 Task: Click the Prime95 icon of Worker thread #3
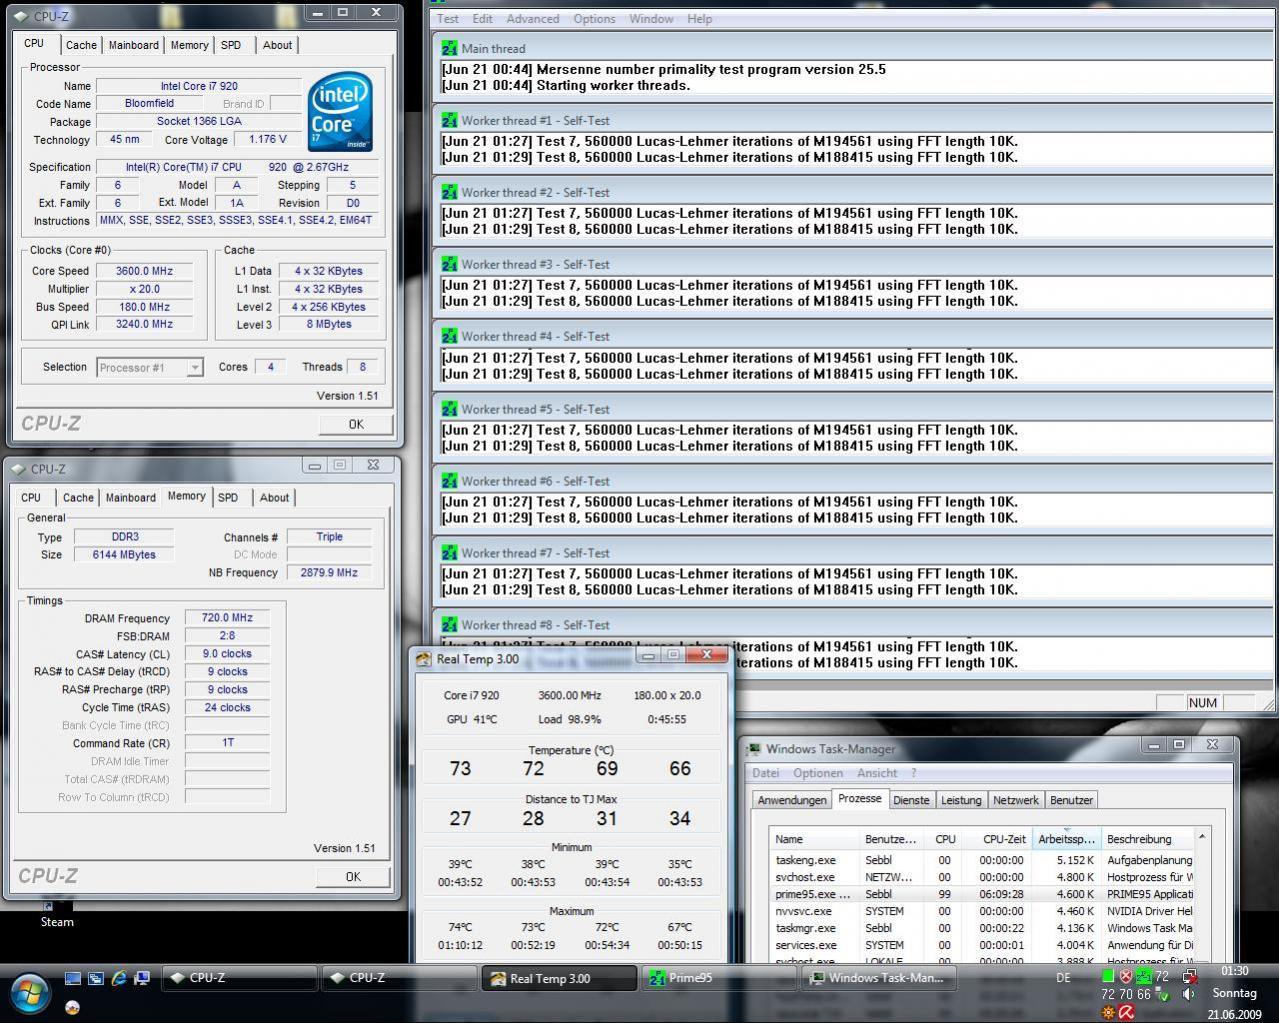click(x=449, y=264)
